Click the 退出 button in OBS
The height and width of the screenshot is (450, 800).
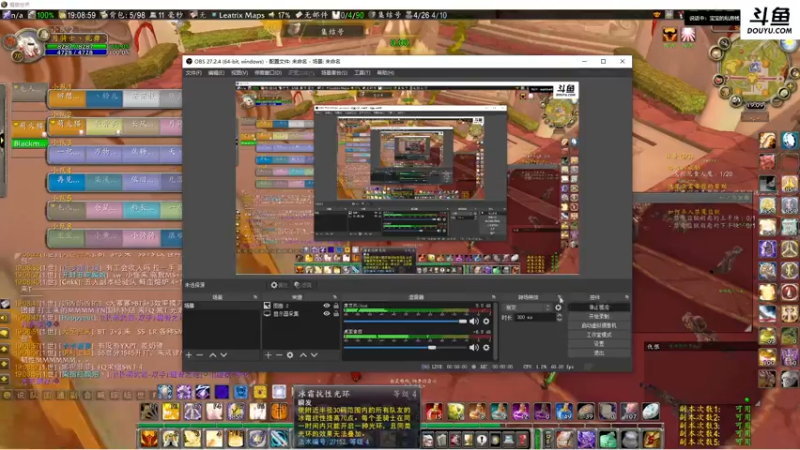(x=599, y=353)
